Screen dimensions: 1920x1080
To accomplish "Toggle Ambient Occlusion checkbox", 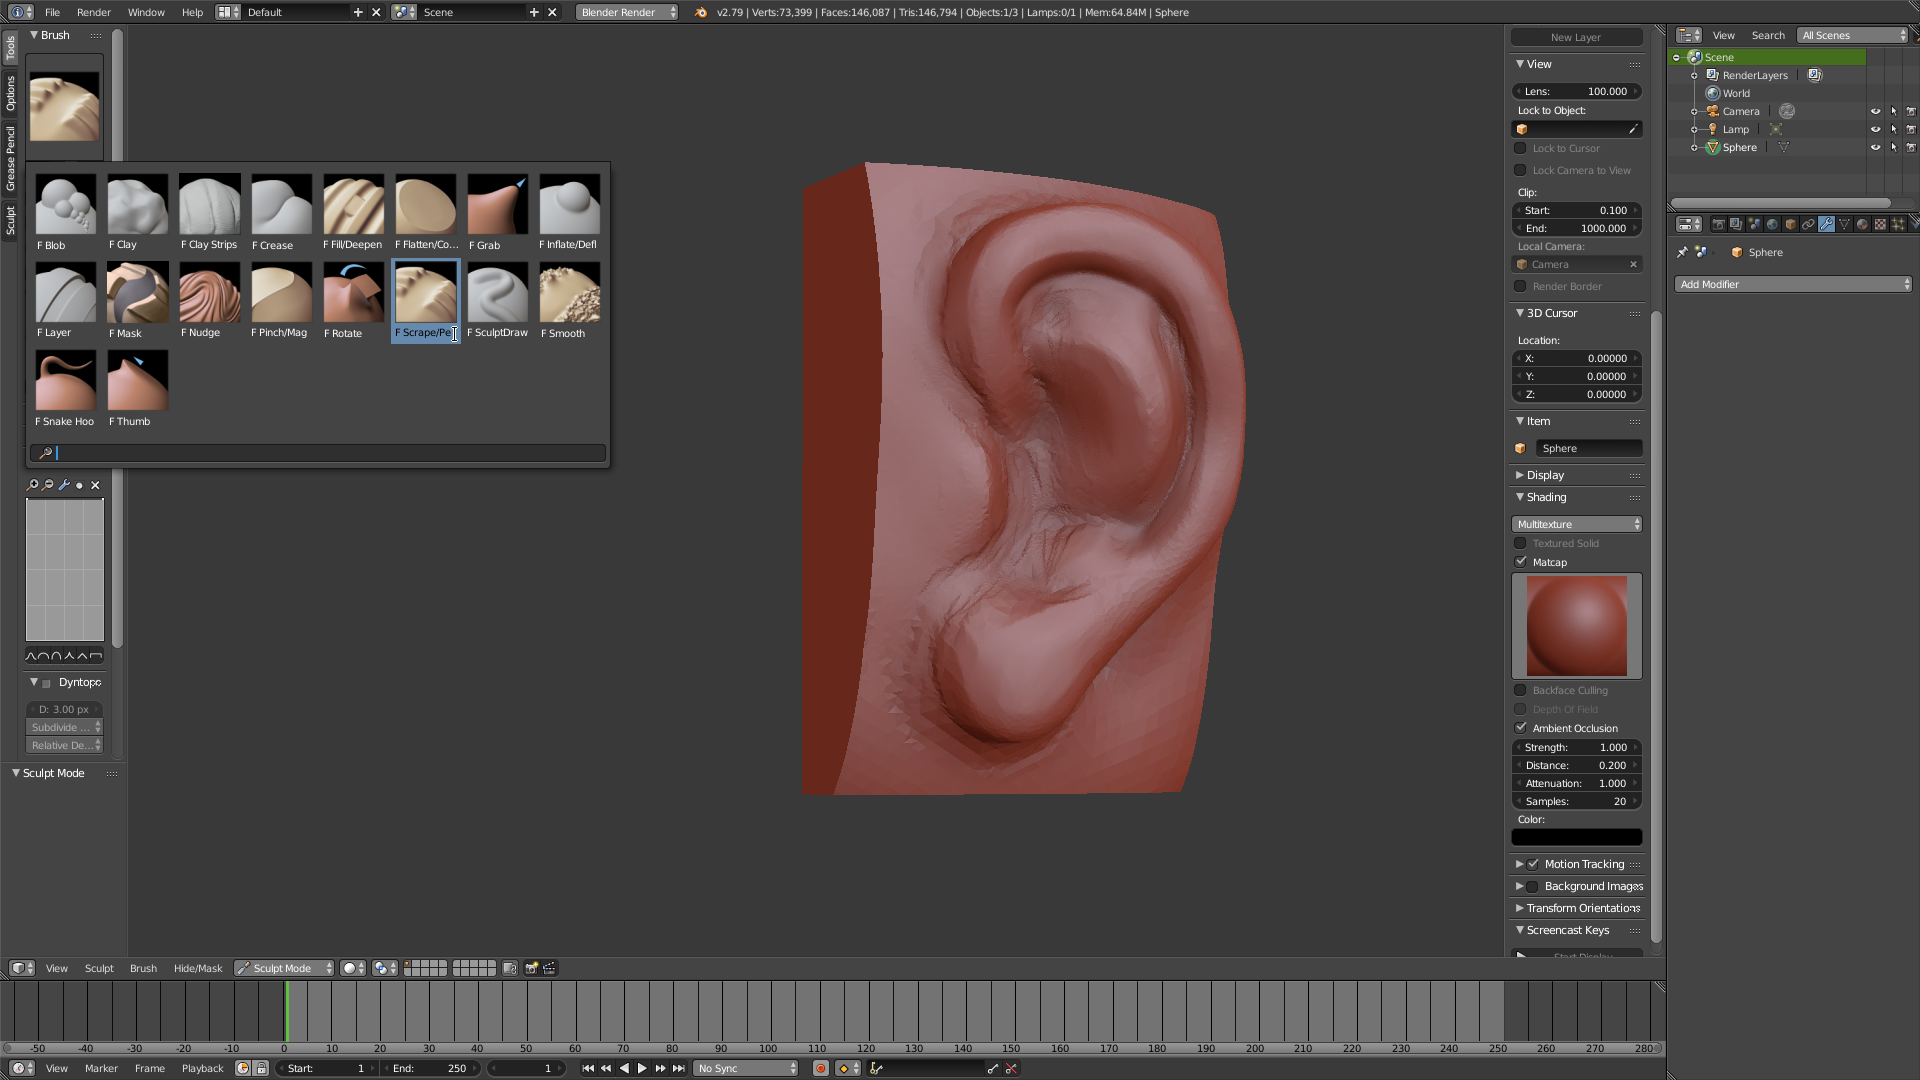I will (1521, 728).
